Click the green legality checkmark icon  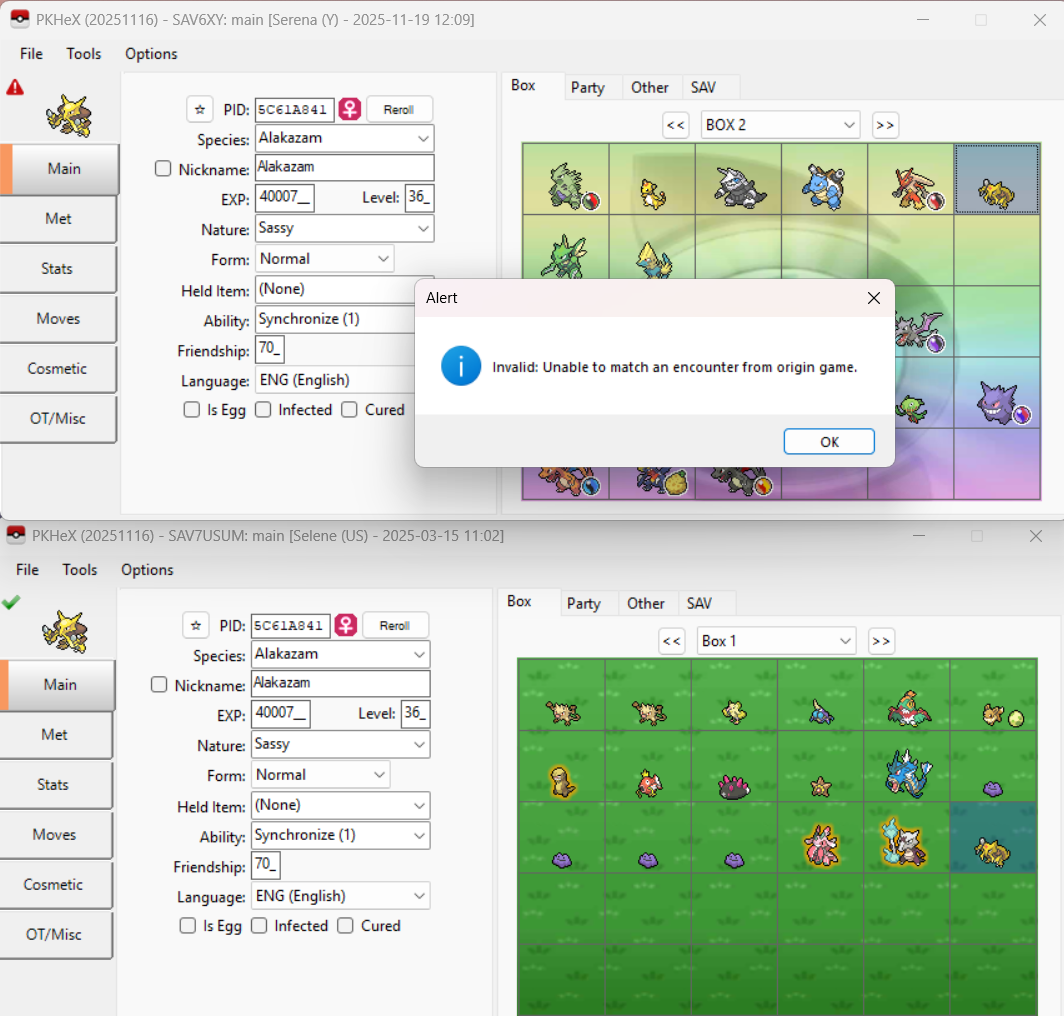click(x=12, y=602)
